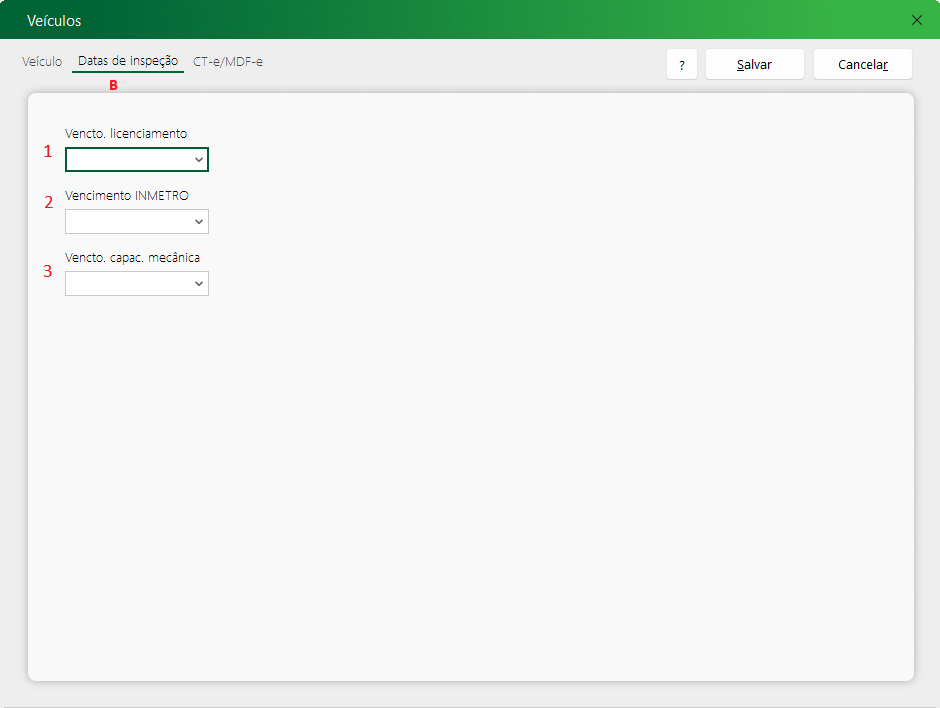
Task: Open the CT-e/MDF-e tab
Action: coord(228,61)
